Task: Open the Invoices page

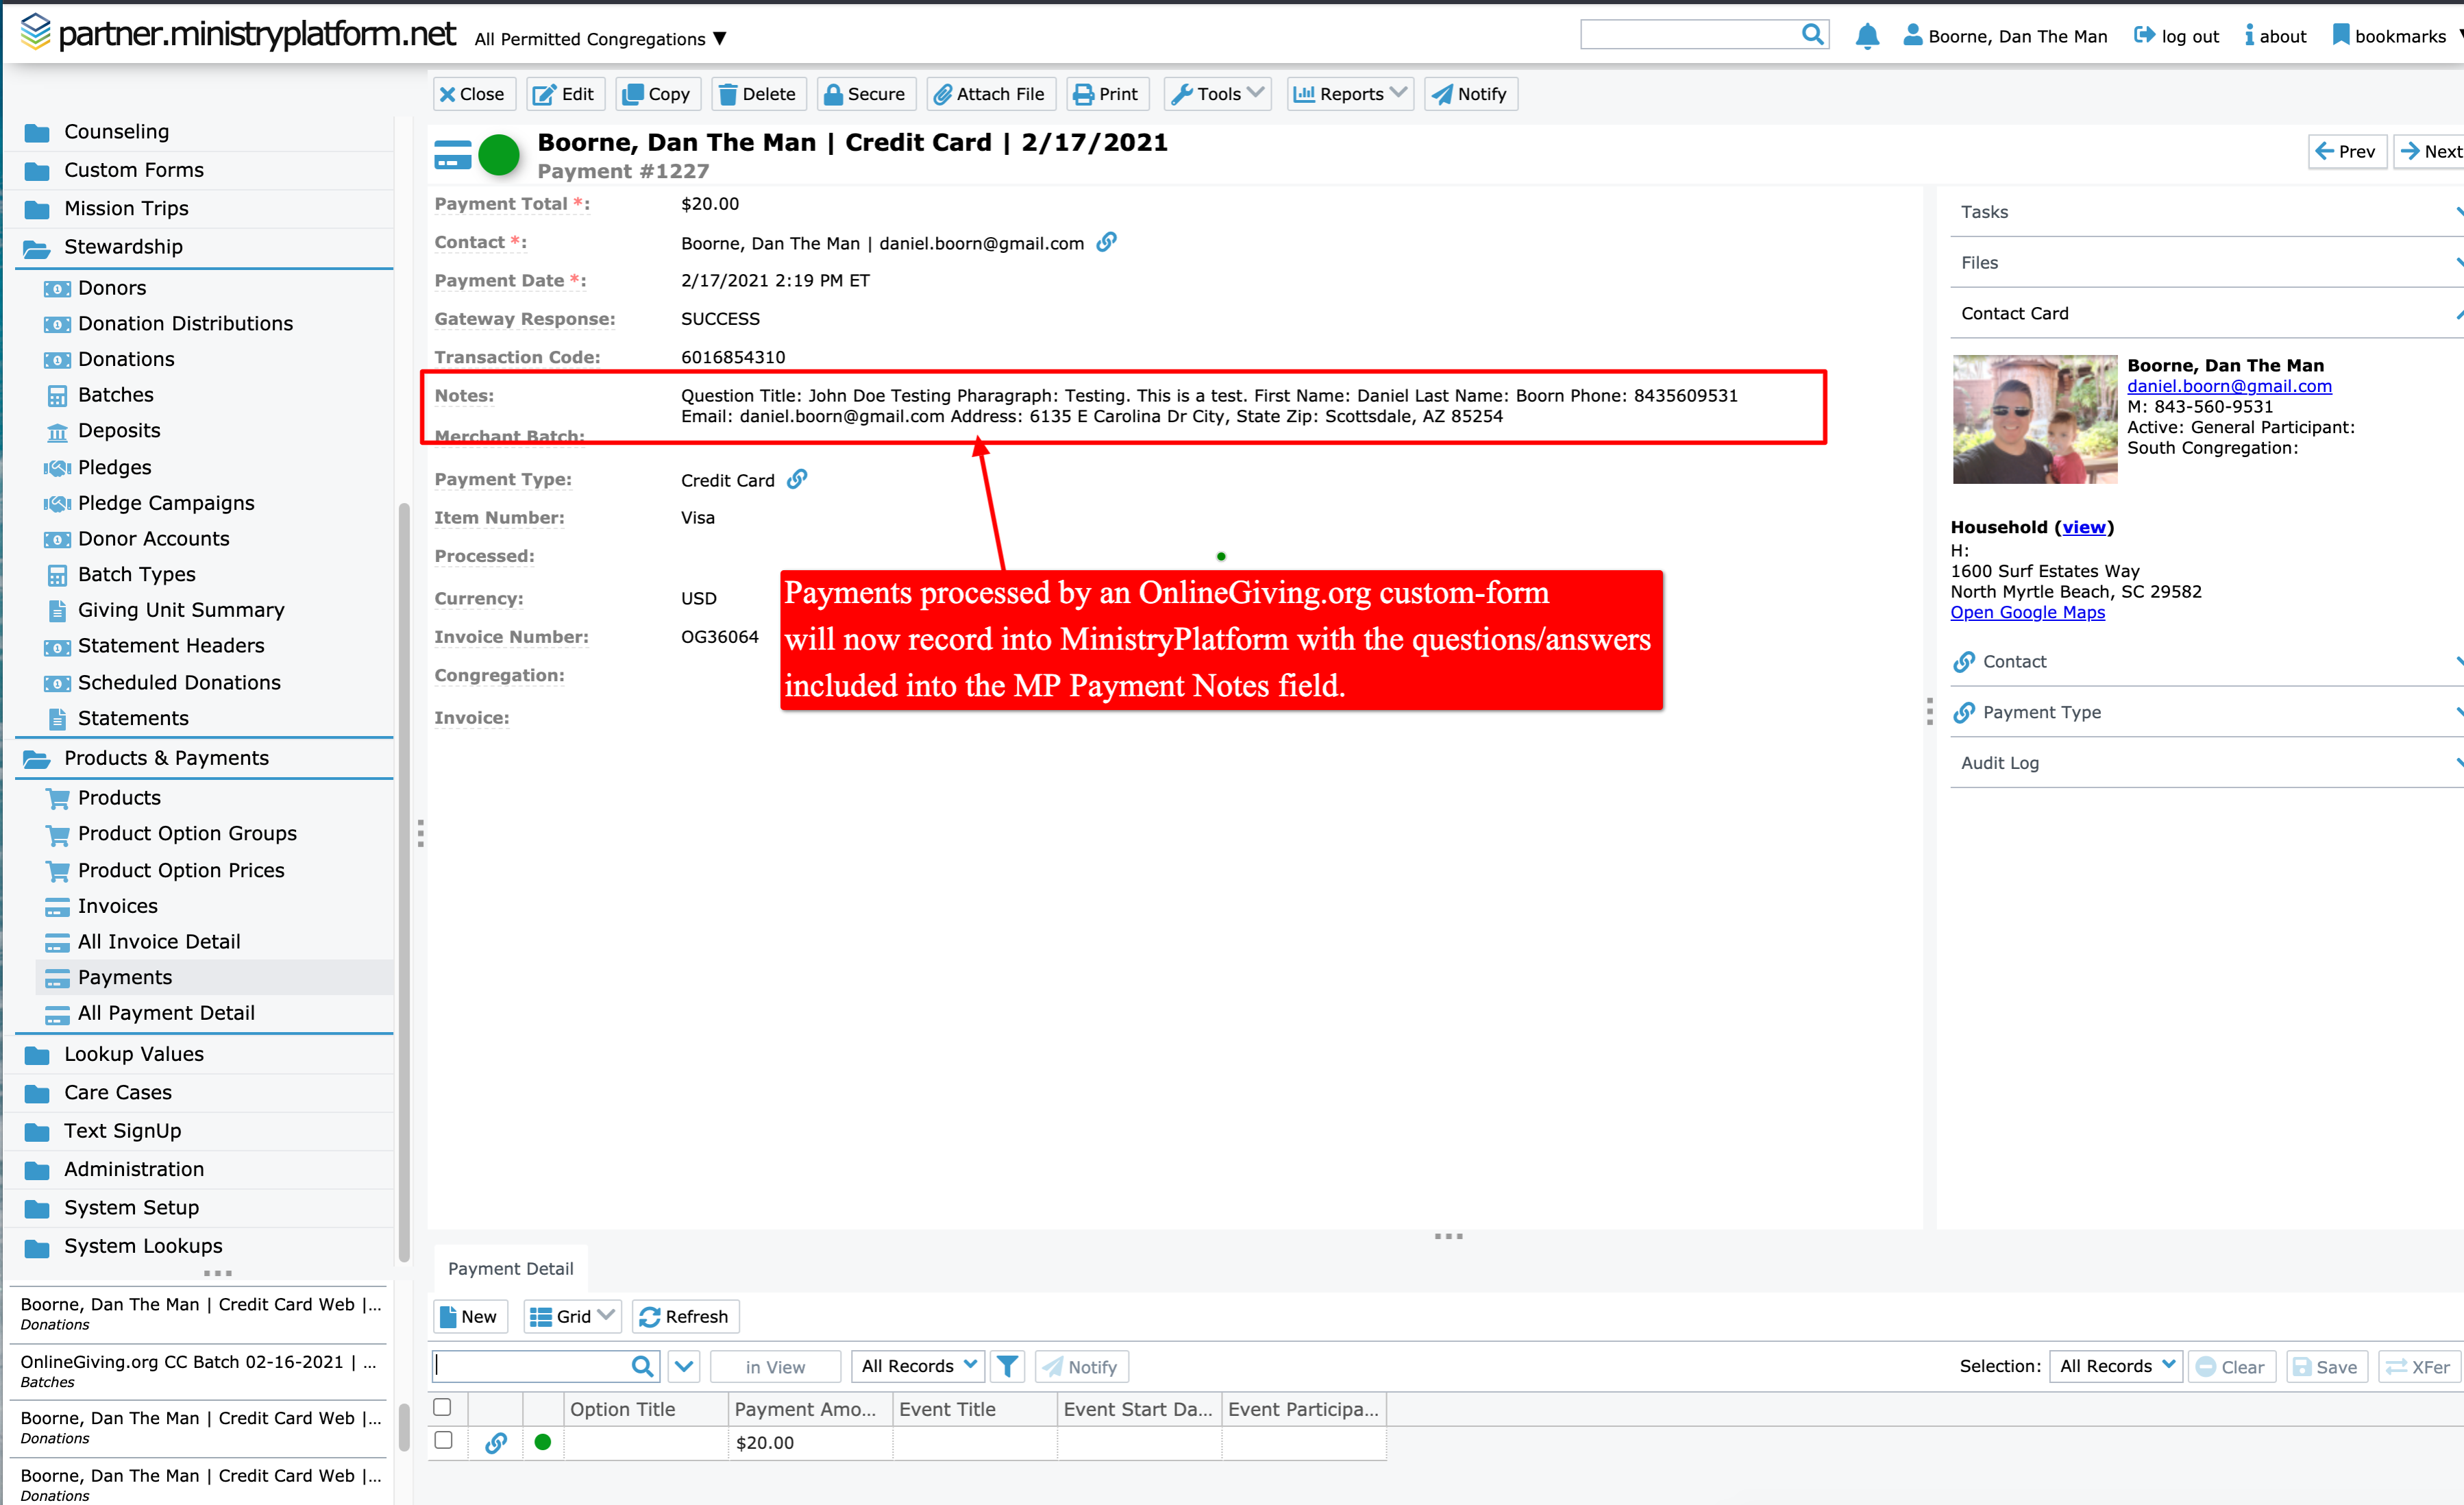Action: click(117, 906)
